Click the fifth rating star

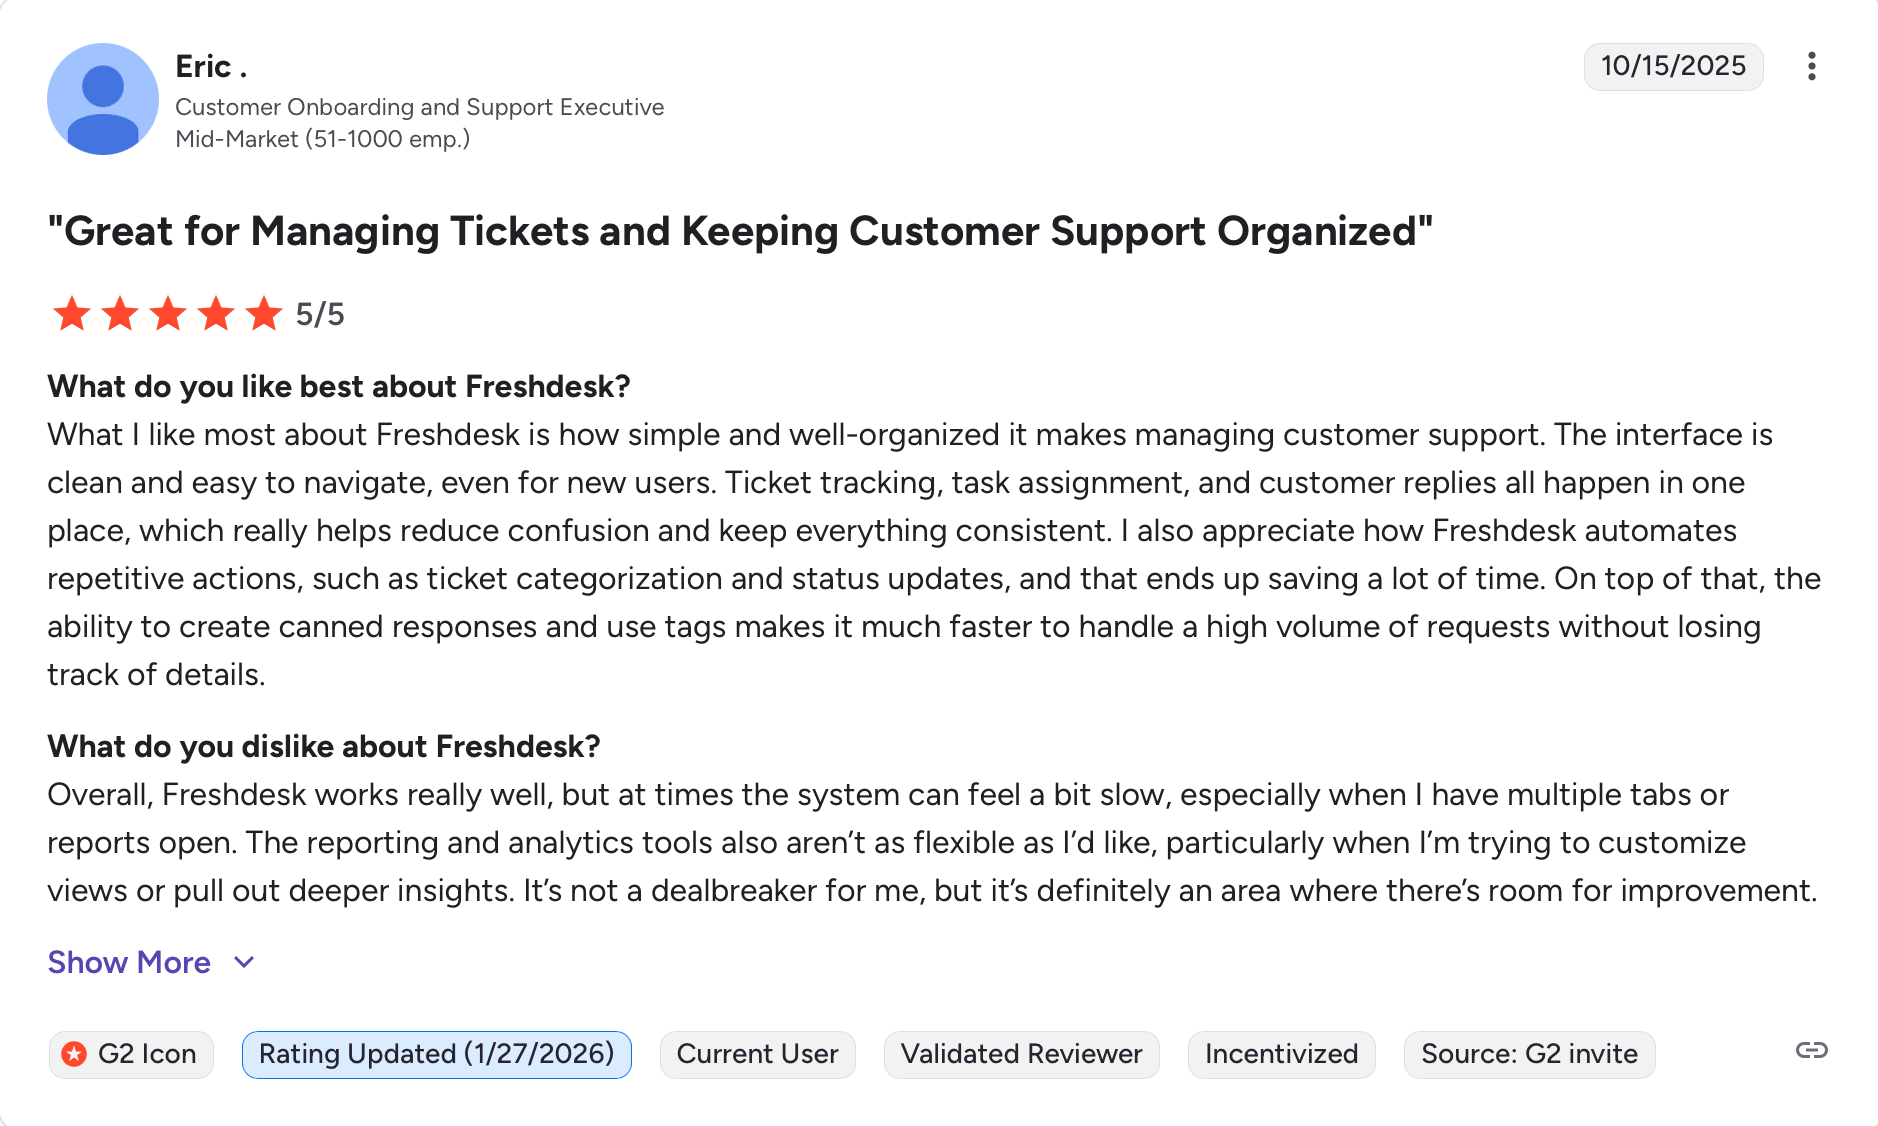click(264, 314)
